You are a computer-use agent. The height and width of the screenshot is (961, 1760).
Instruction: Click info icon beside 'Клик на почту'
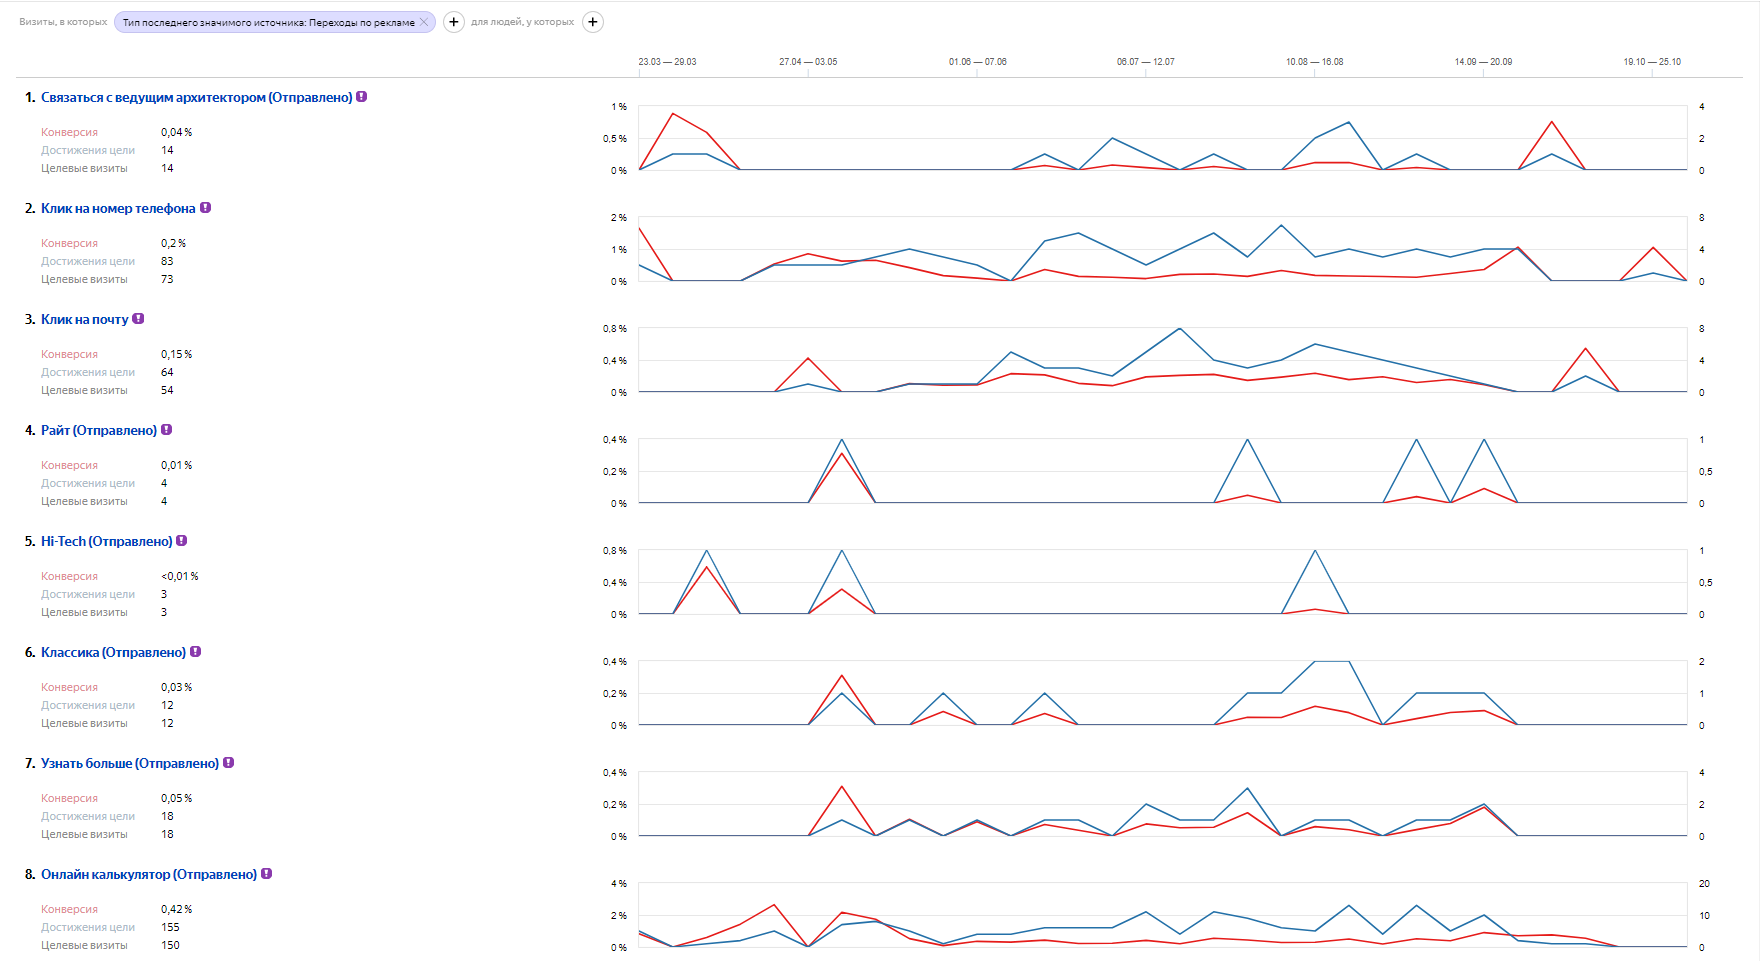(x=138, y=319)
